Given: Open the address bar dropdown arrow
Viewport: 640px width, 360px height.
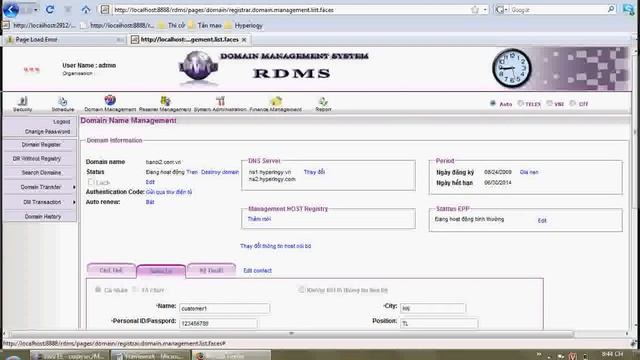Looking at the screenshot, I should (x=485, y=10).
